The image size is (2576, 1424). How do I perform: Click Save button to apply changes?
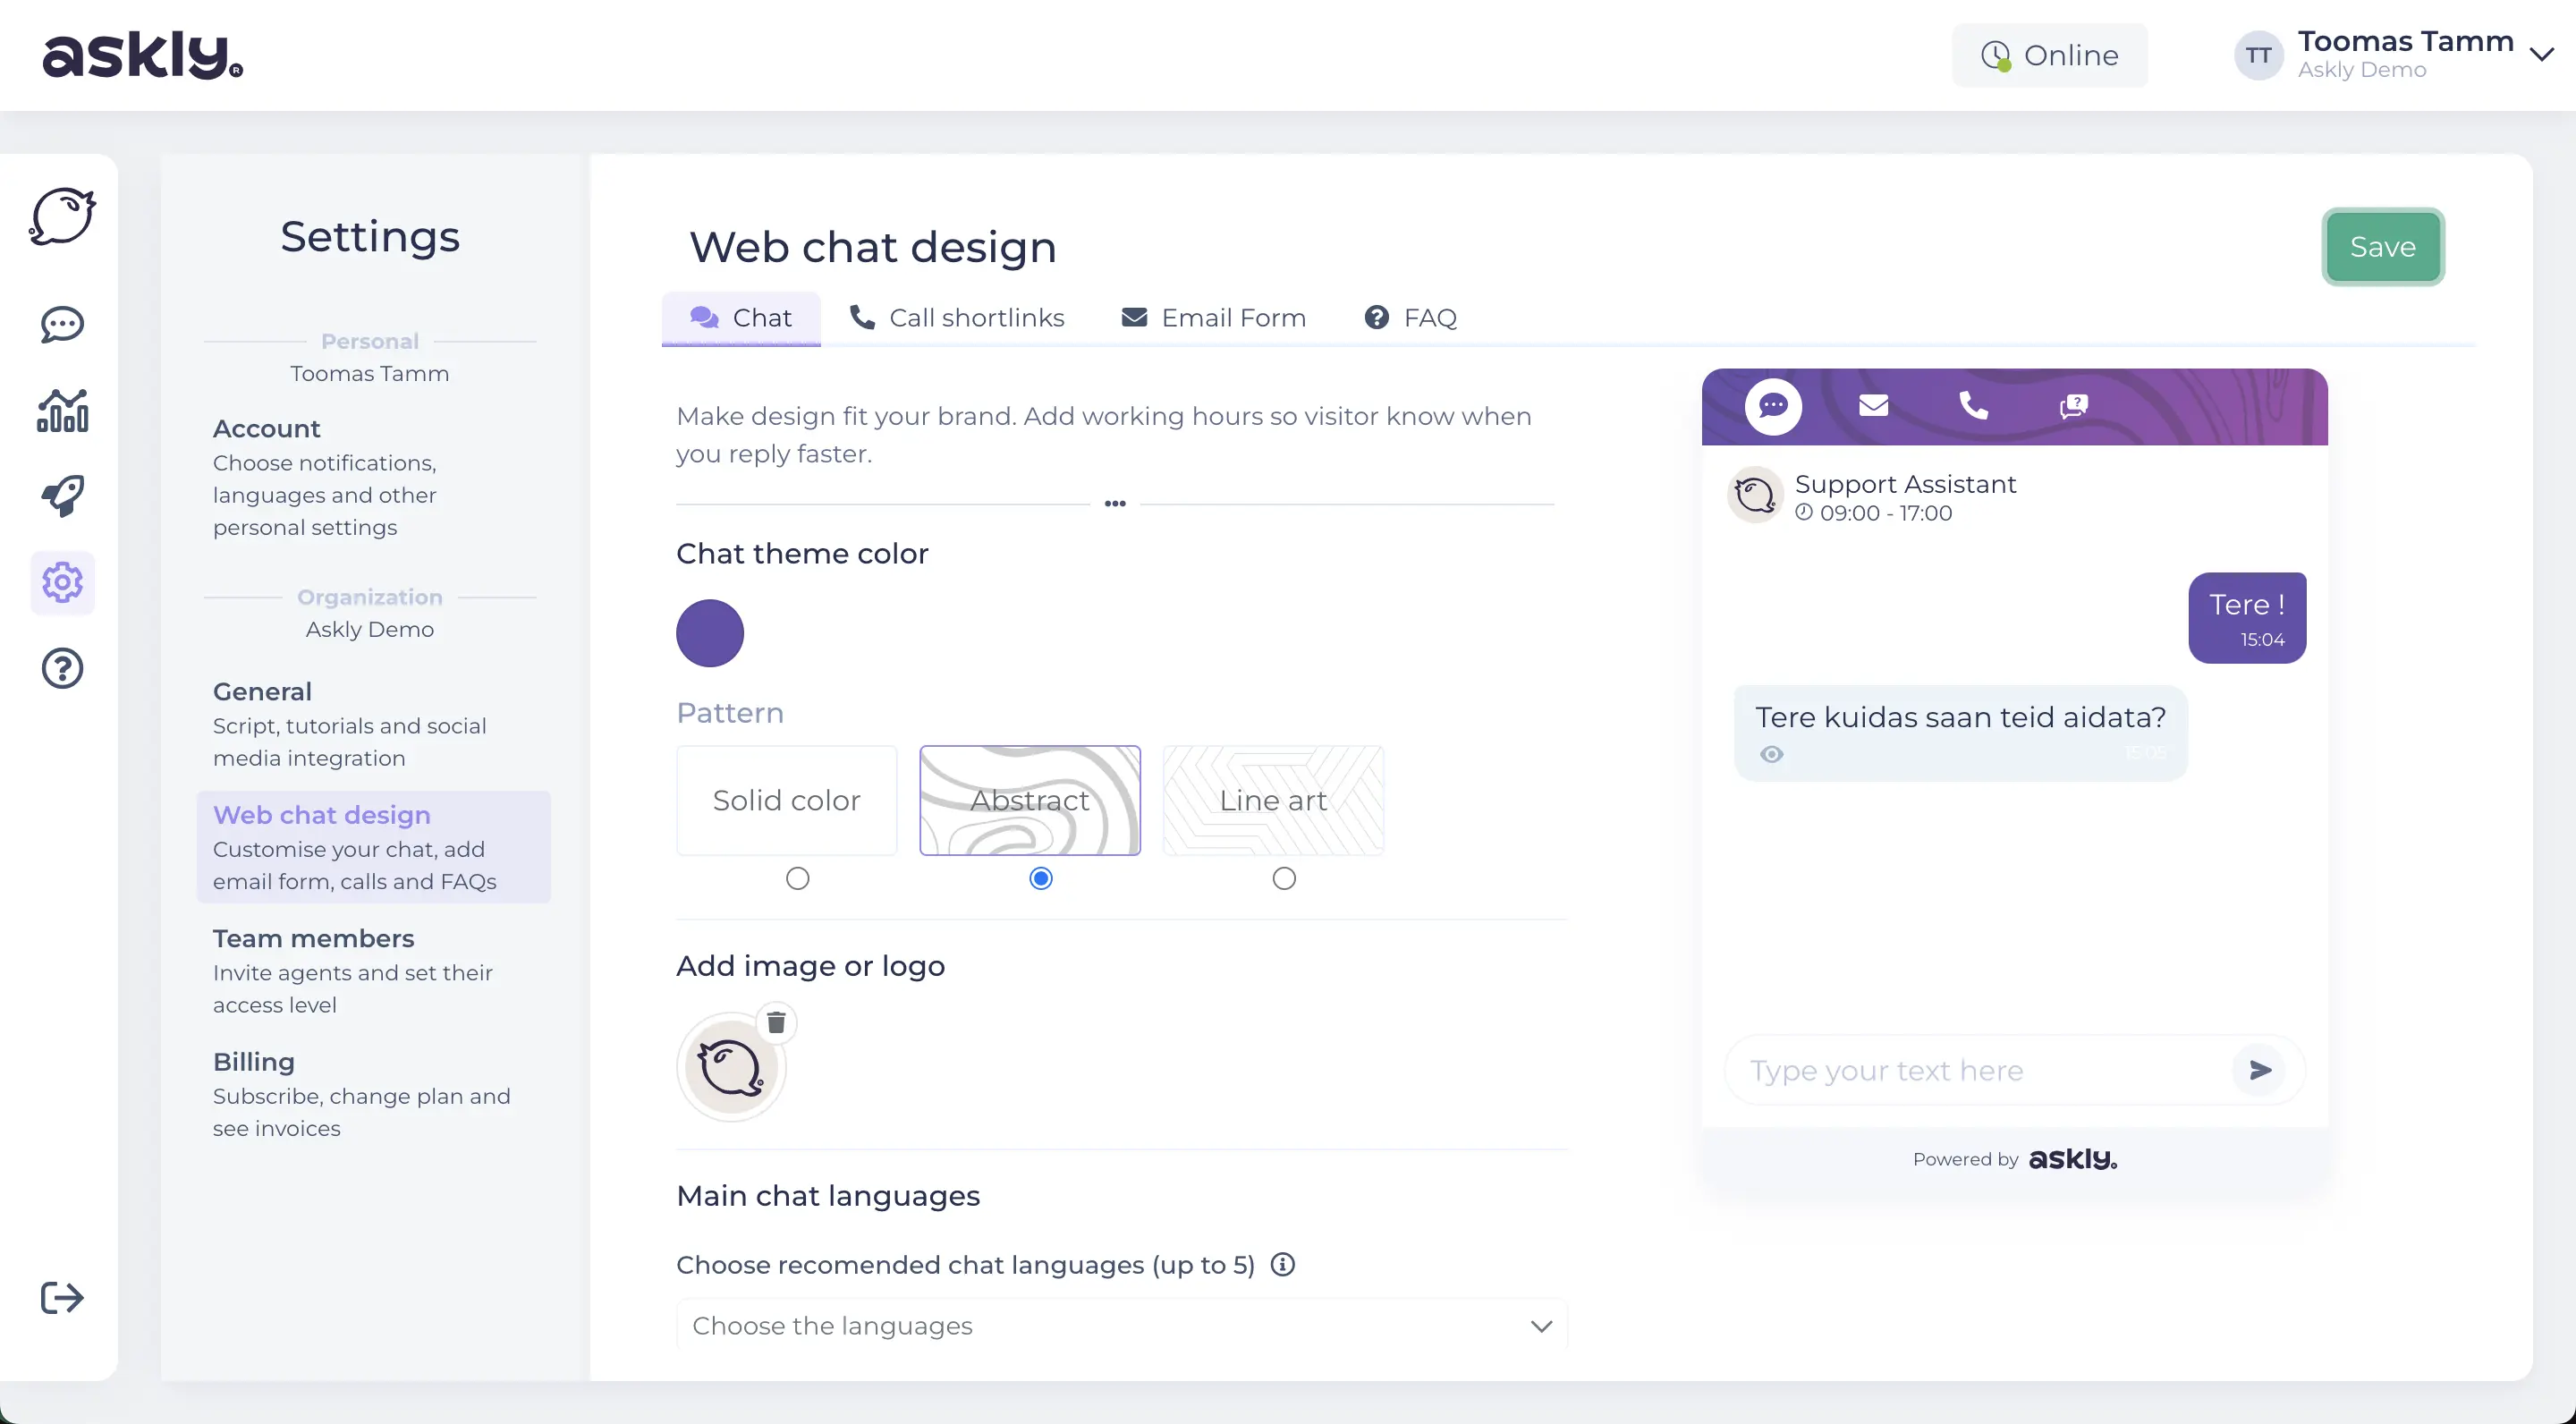(2381, 247)
